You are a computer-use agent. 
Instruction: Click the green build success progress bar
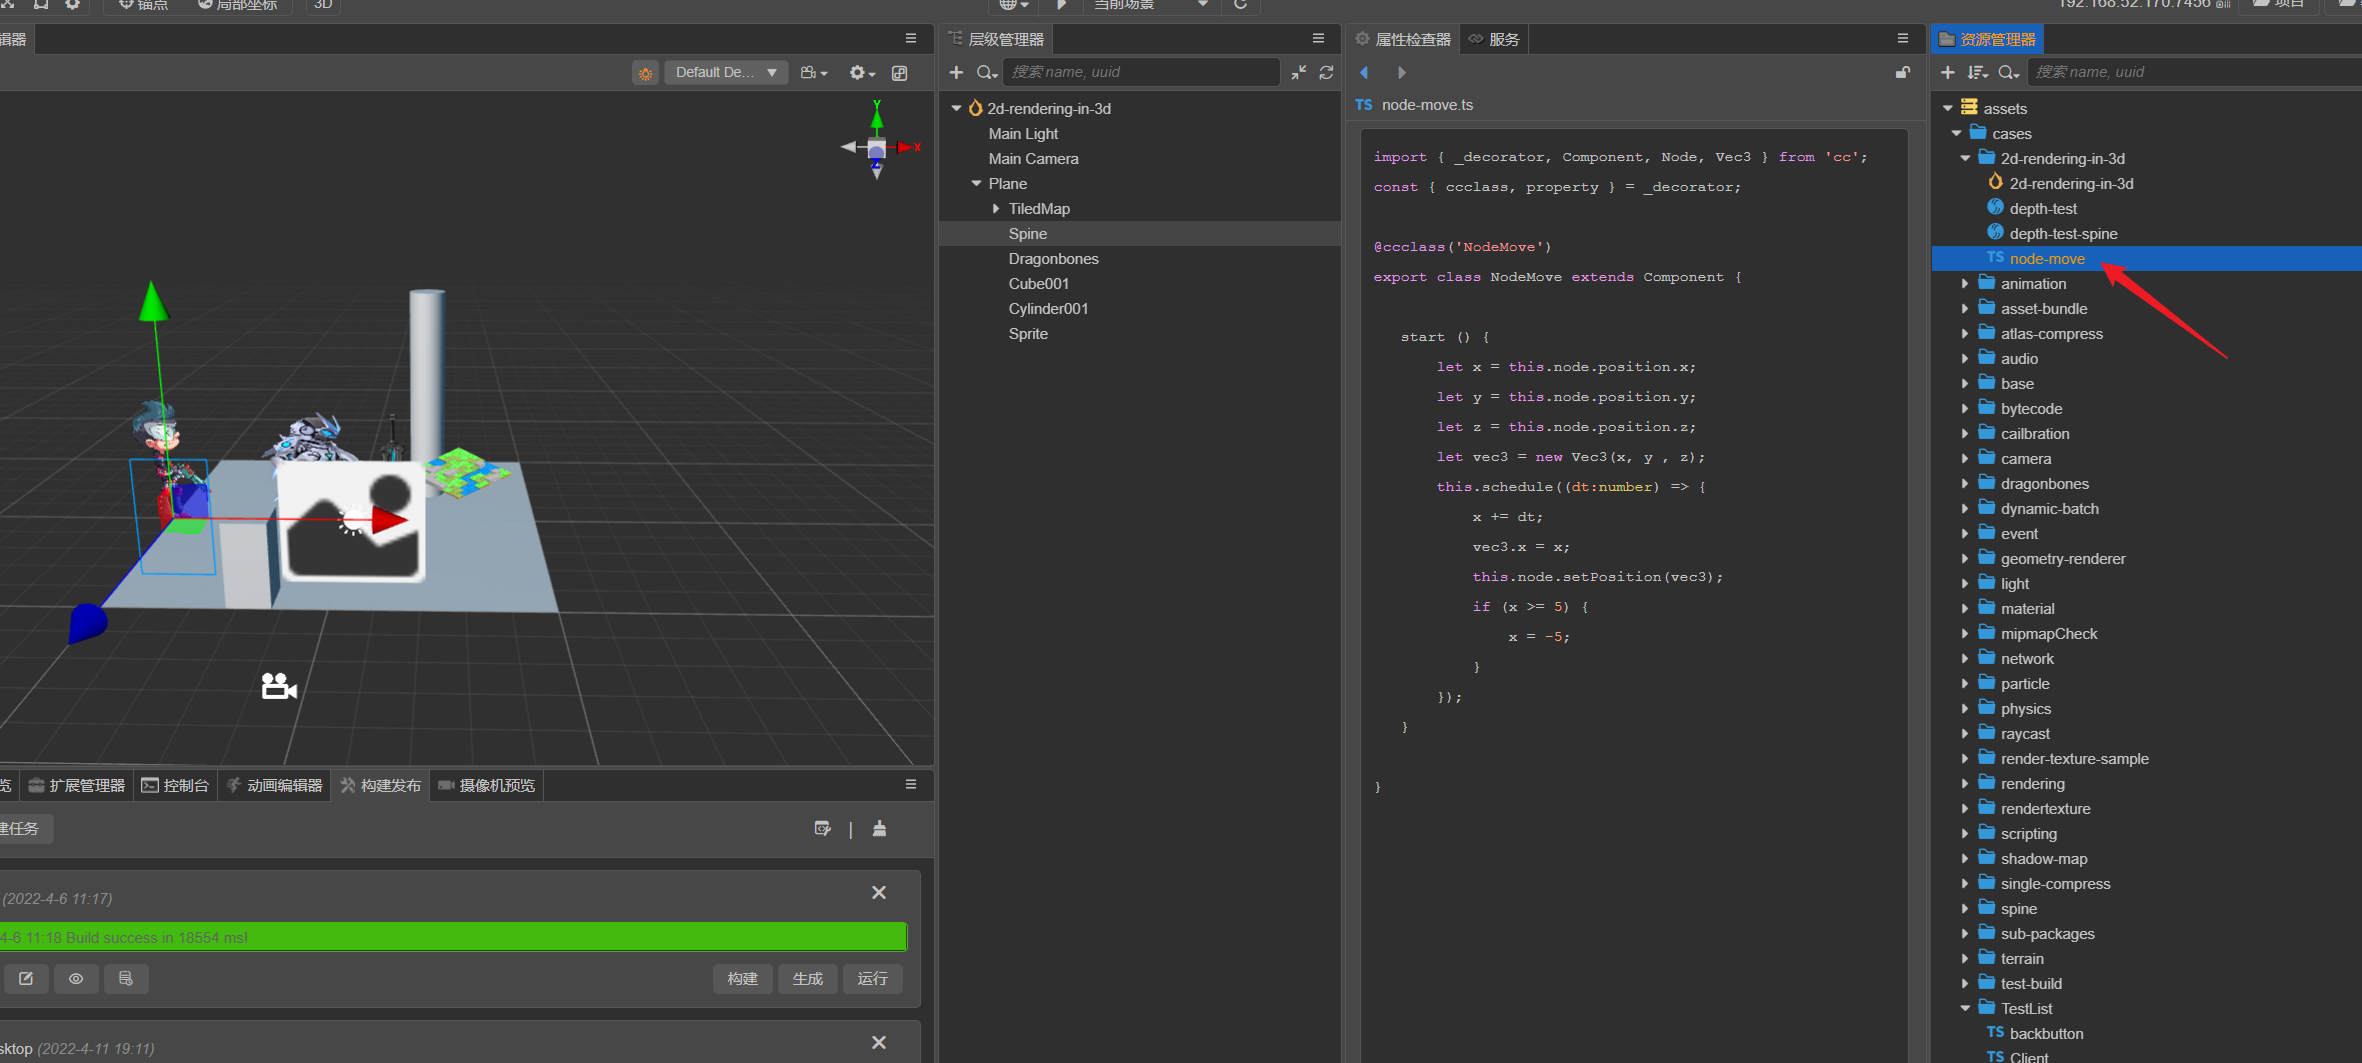click(x=453, y=937)
